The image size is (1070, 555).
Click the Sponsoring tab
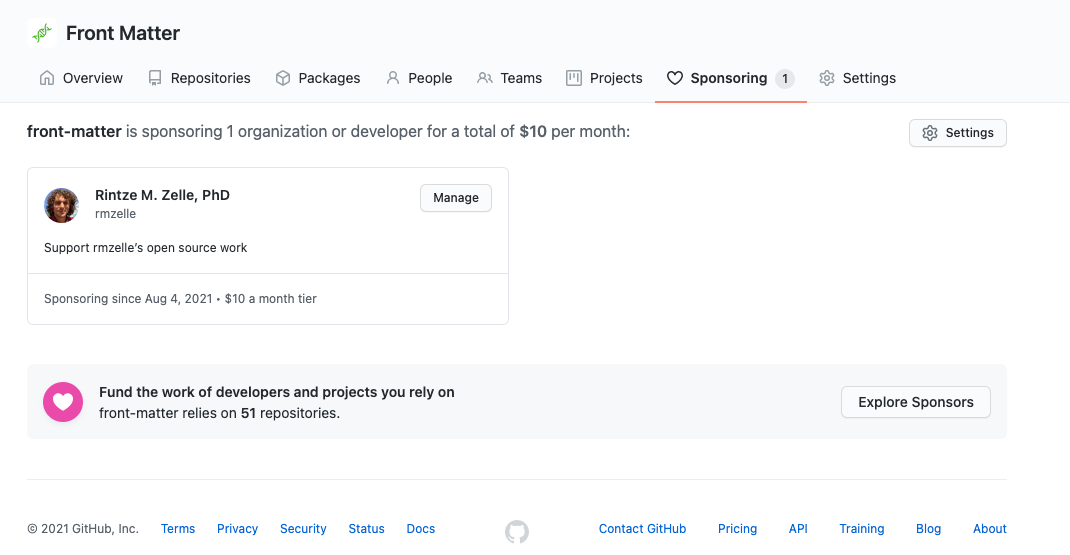pyautogui.click(x=729, y=78)
